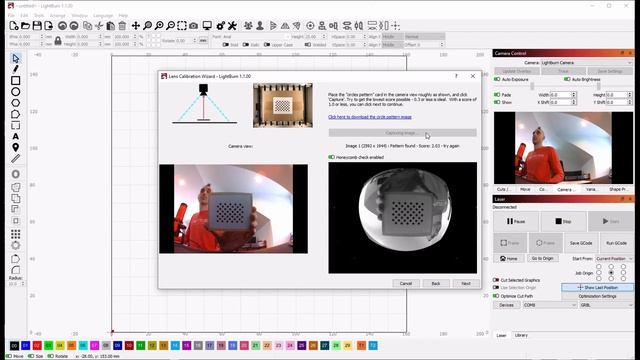640x360 pixels.
Task: Create a new file from toolbar
Action: click(x=14, y=26)
